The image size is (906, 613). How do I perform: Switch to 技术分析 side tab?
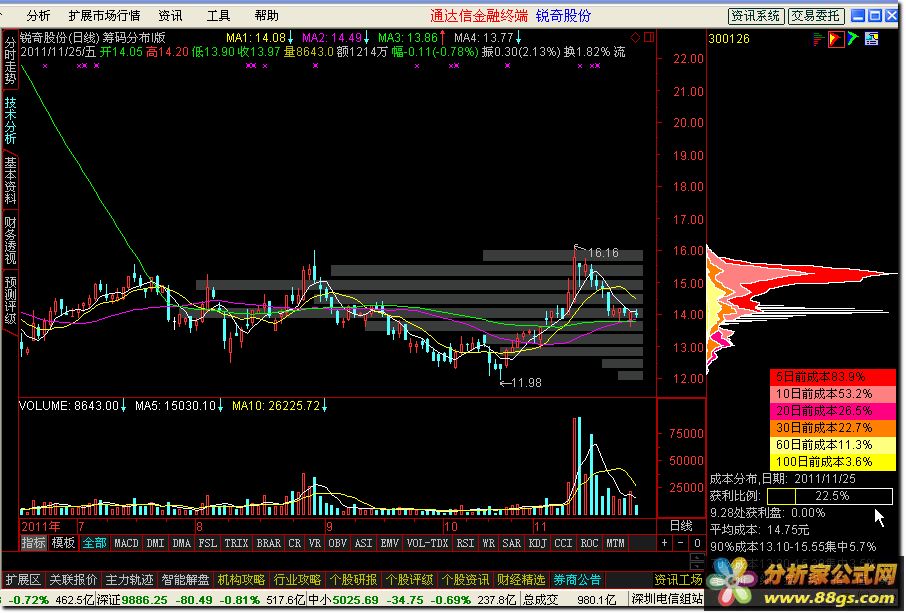(x=10, y=120)
